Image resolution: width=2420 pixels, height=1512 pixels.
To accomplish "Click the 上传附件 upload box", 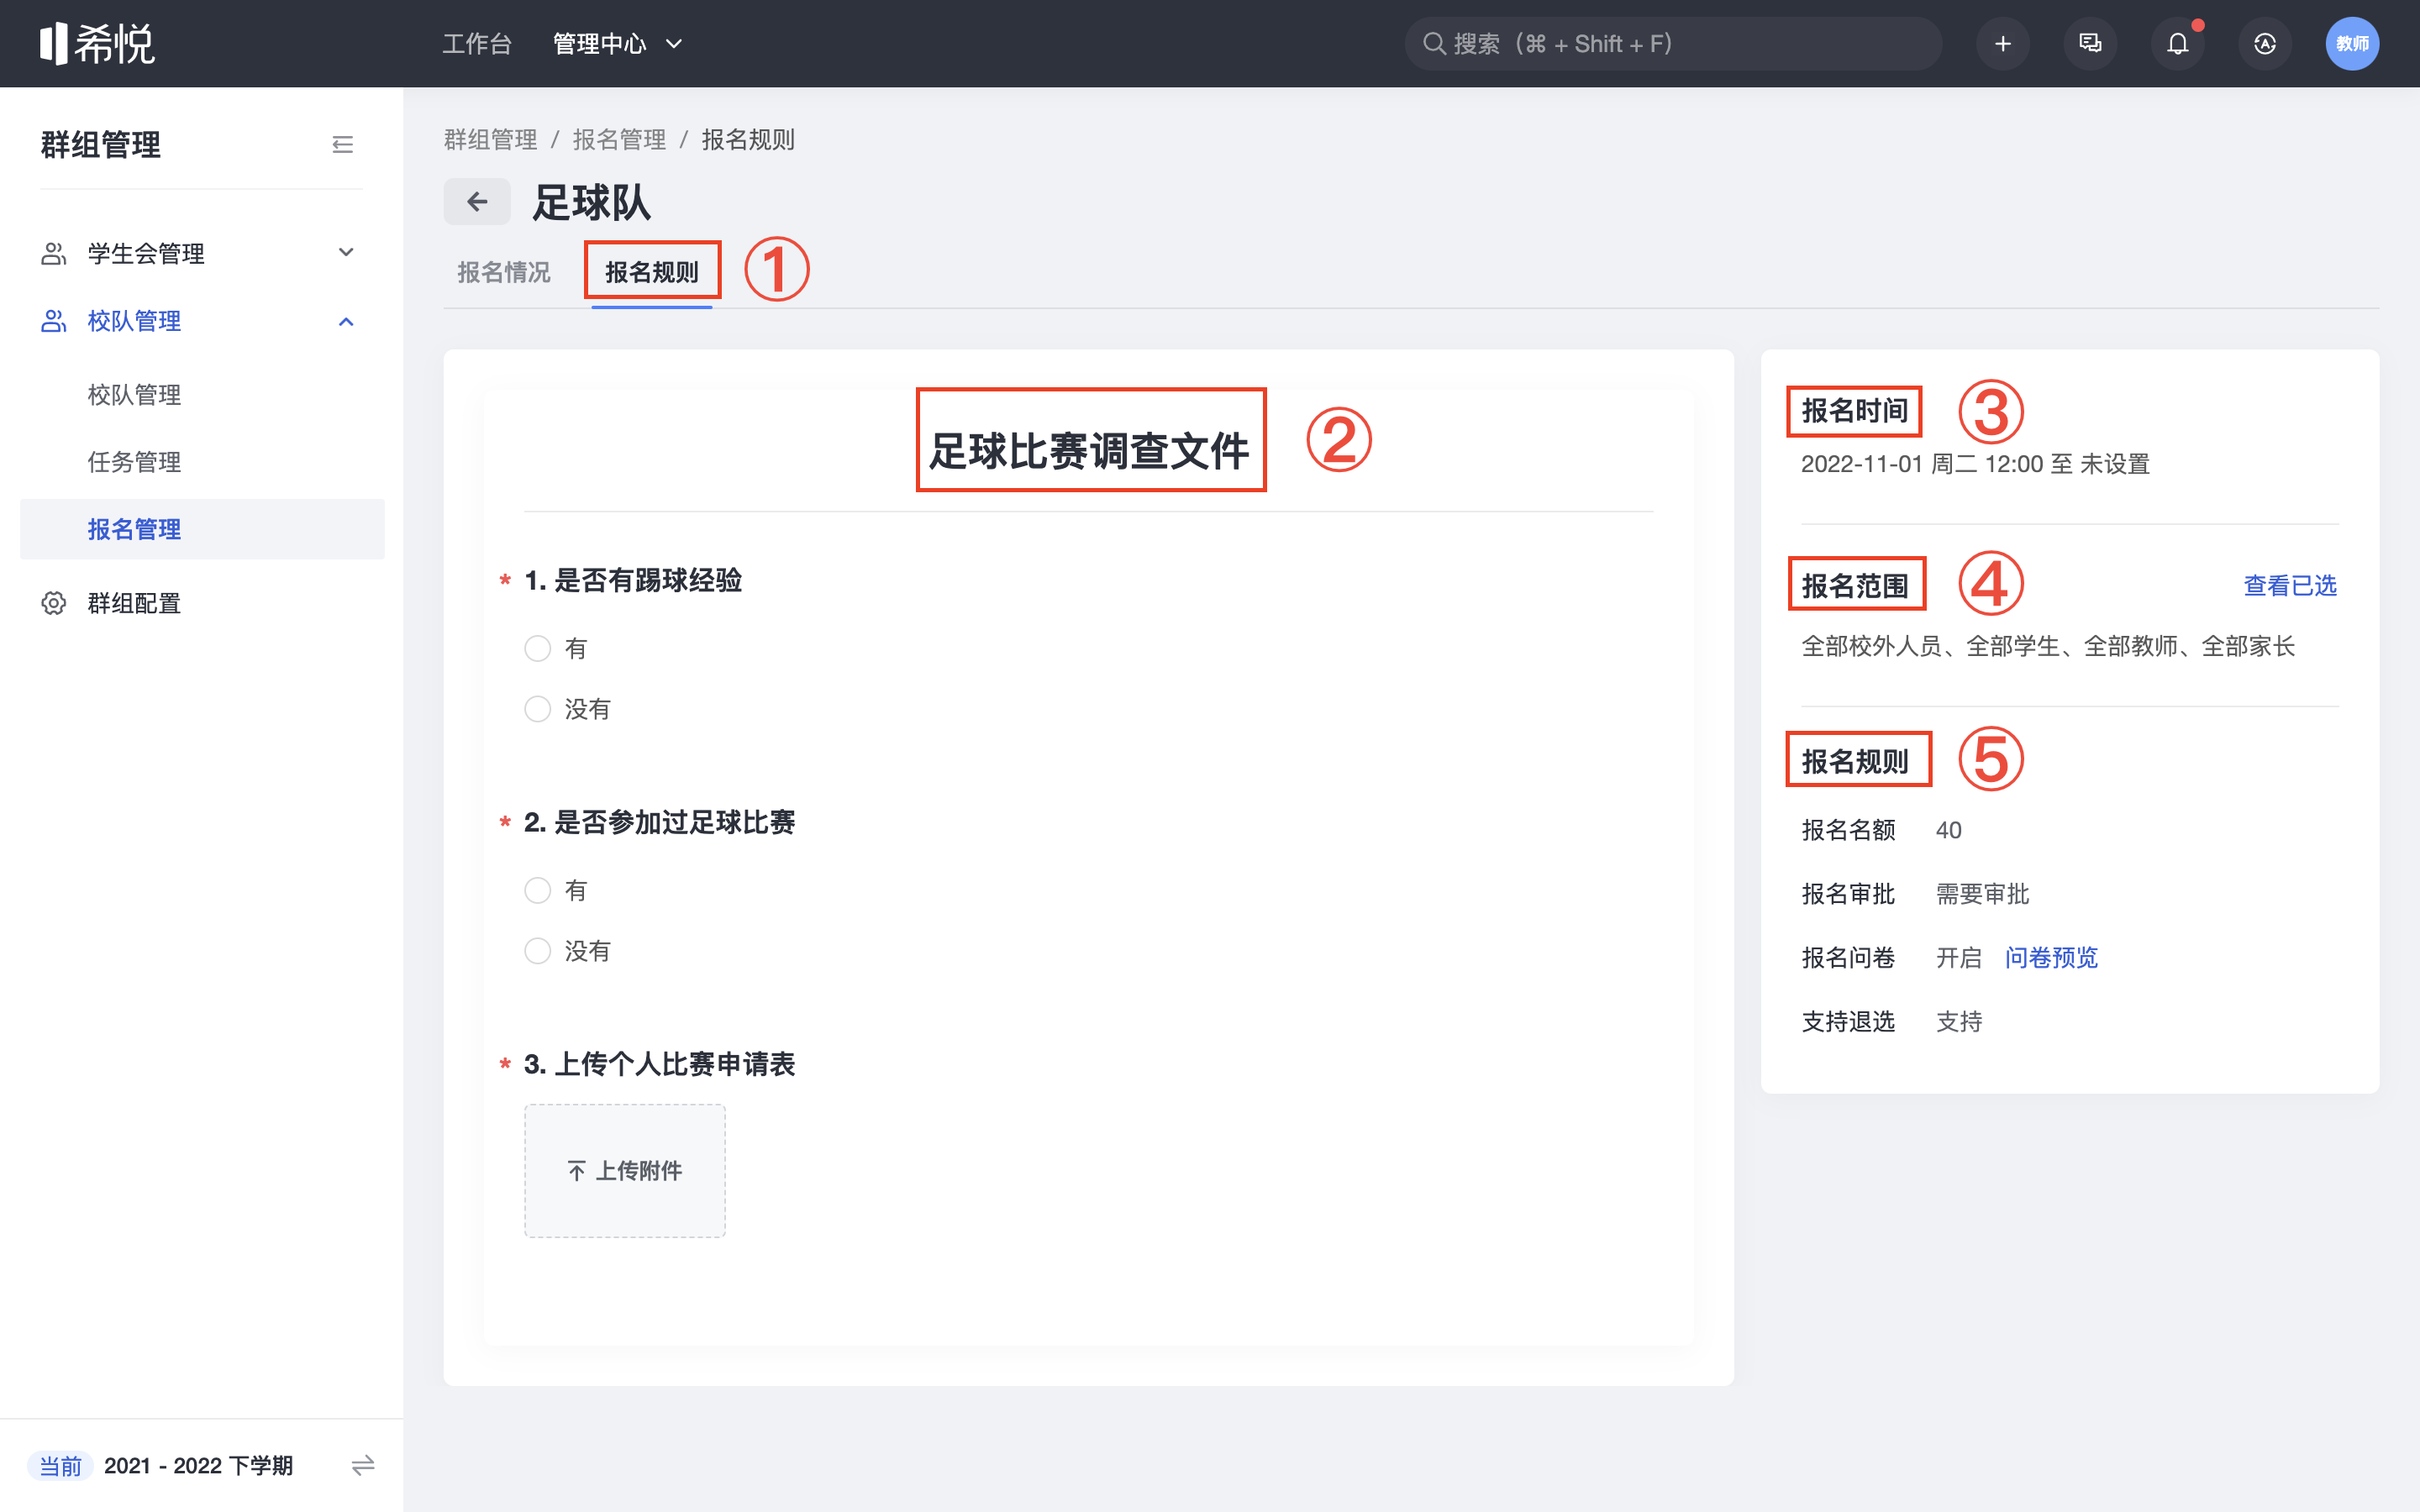I will (625, 1170).
